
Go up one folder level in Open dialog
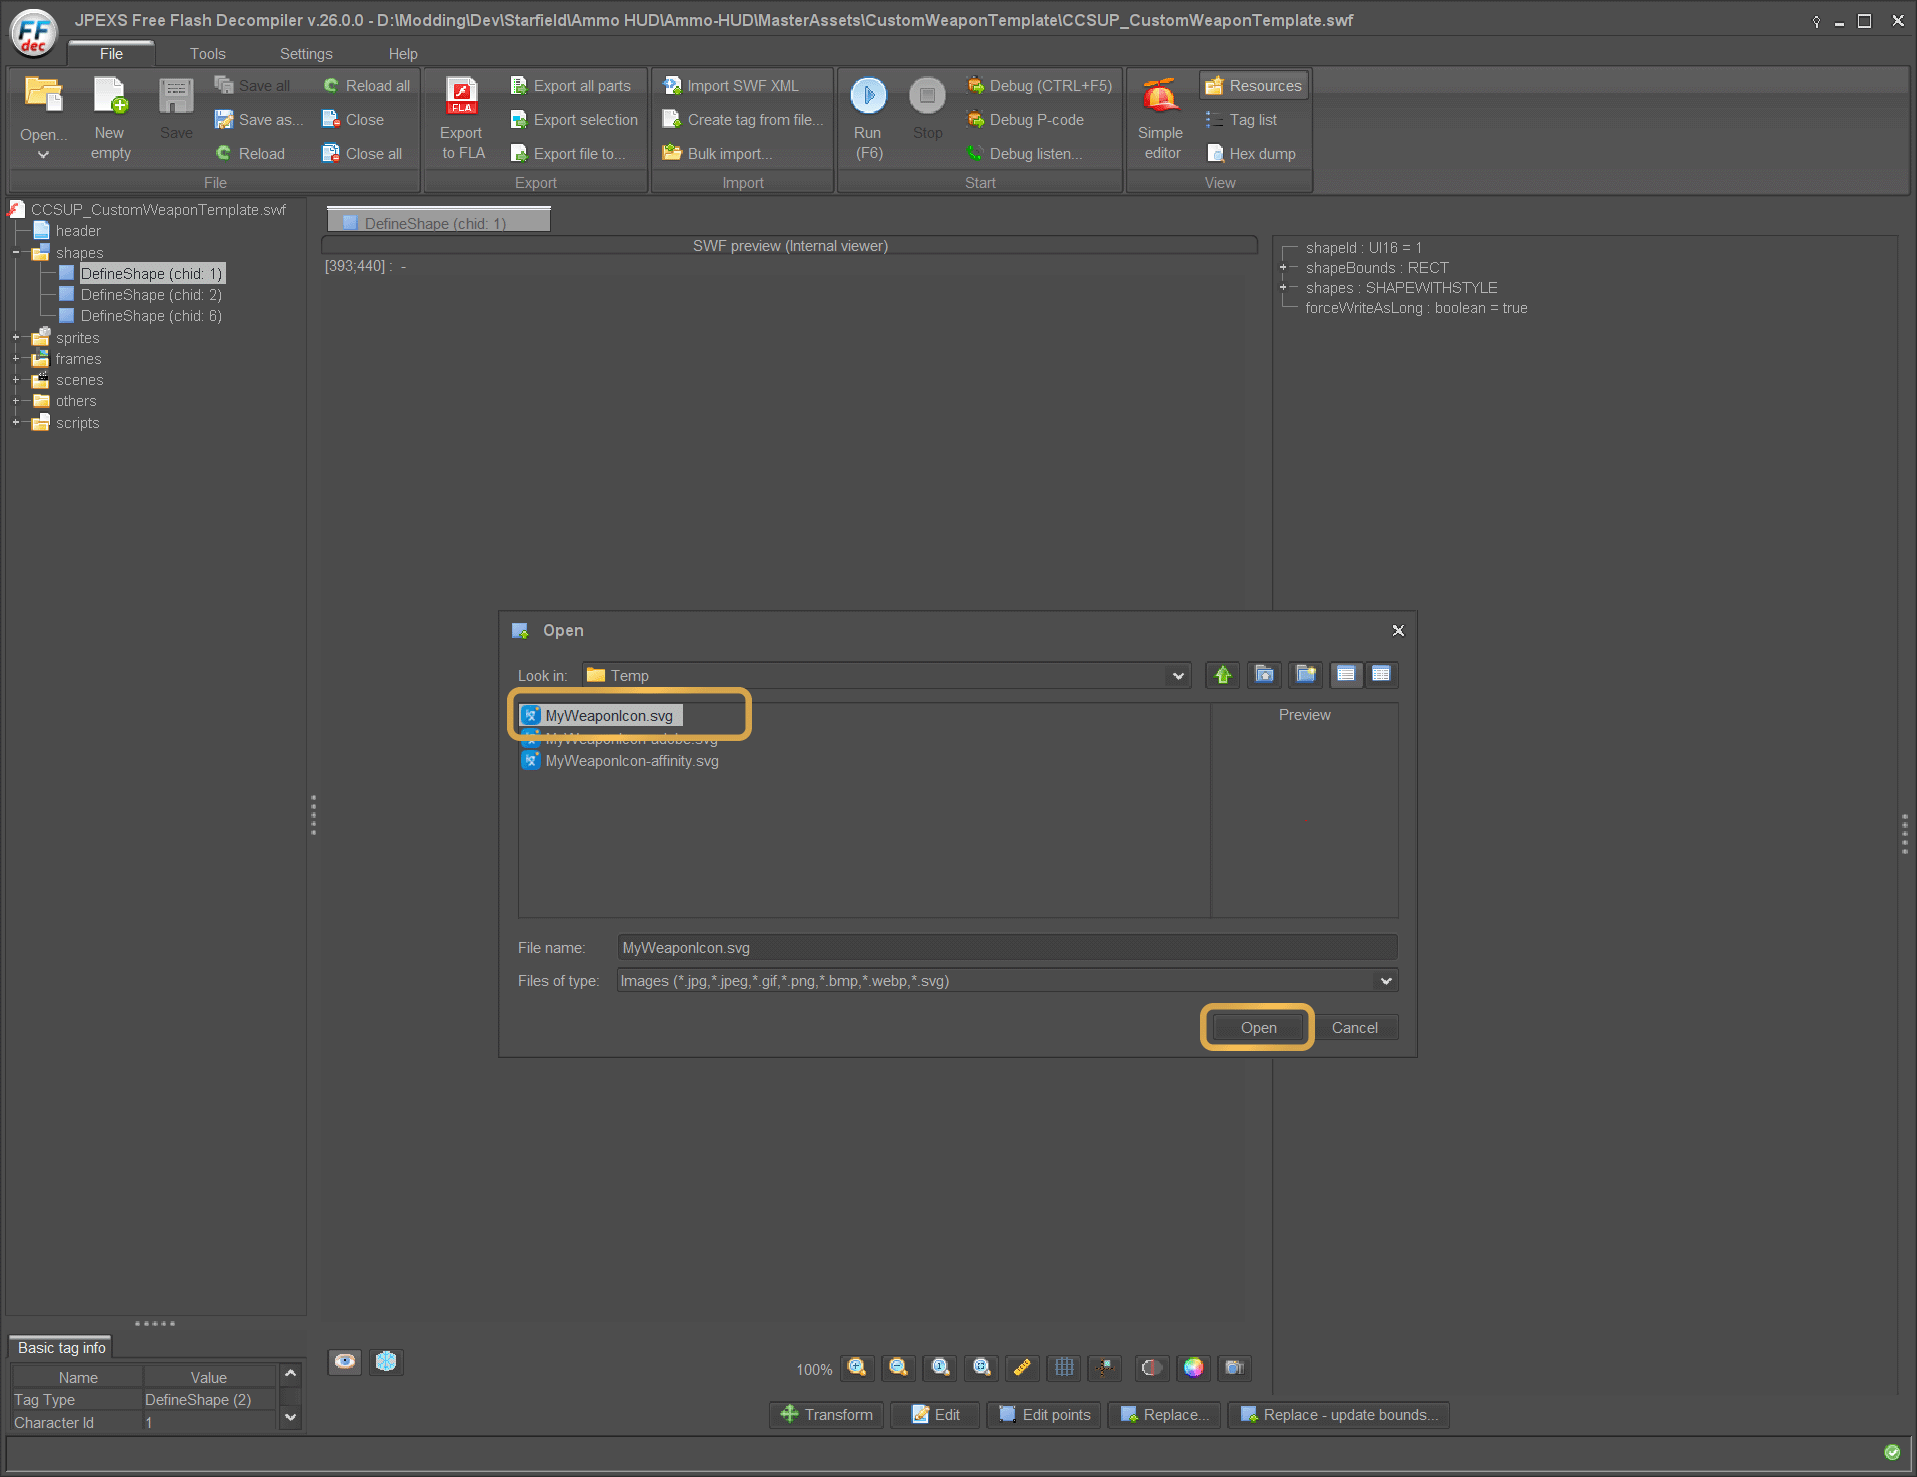pos(1222,675)
